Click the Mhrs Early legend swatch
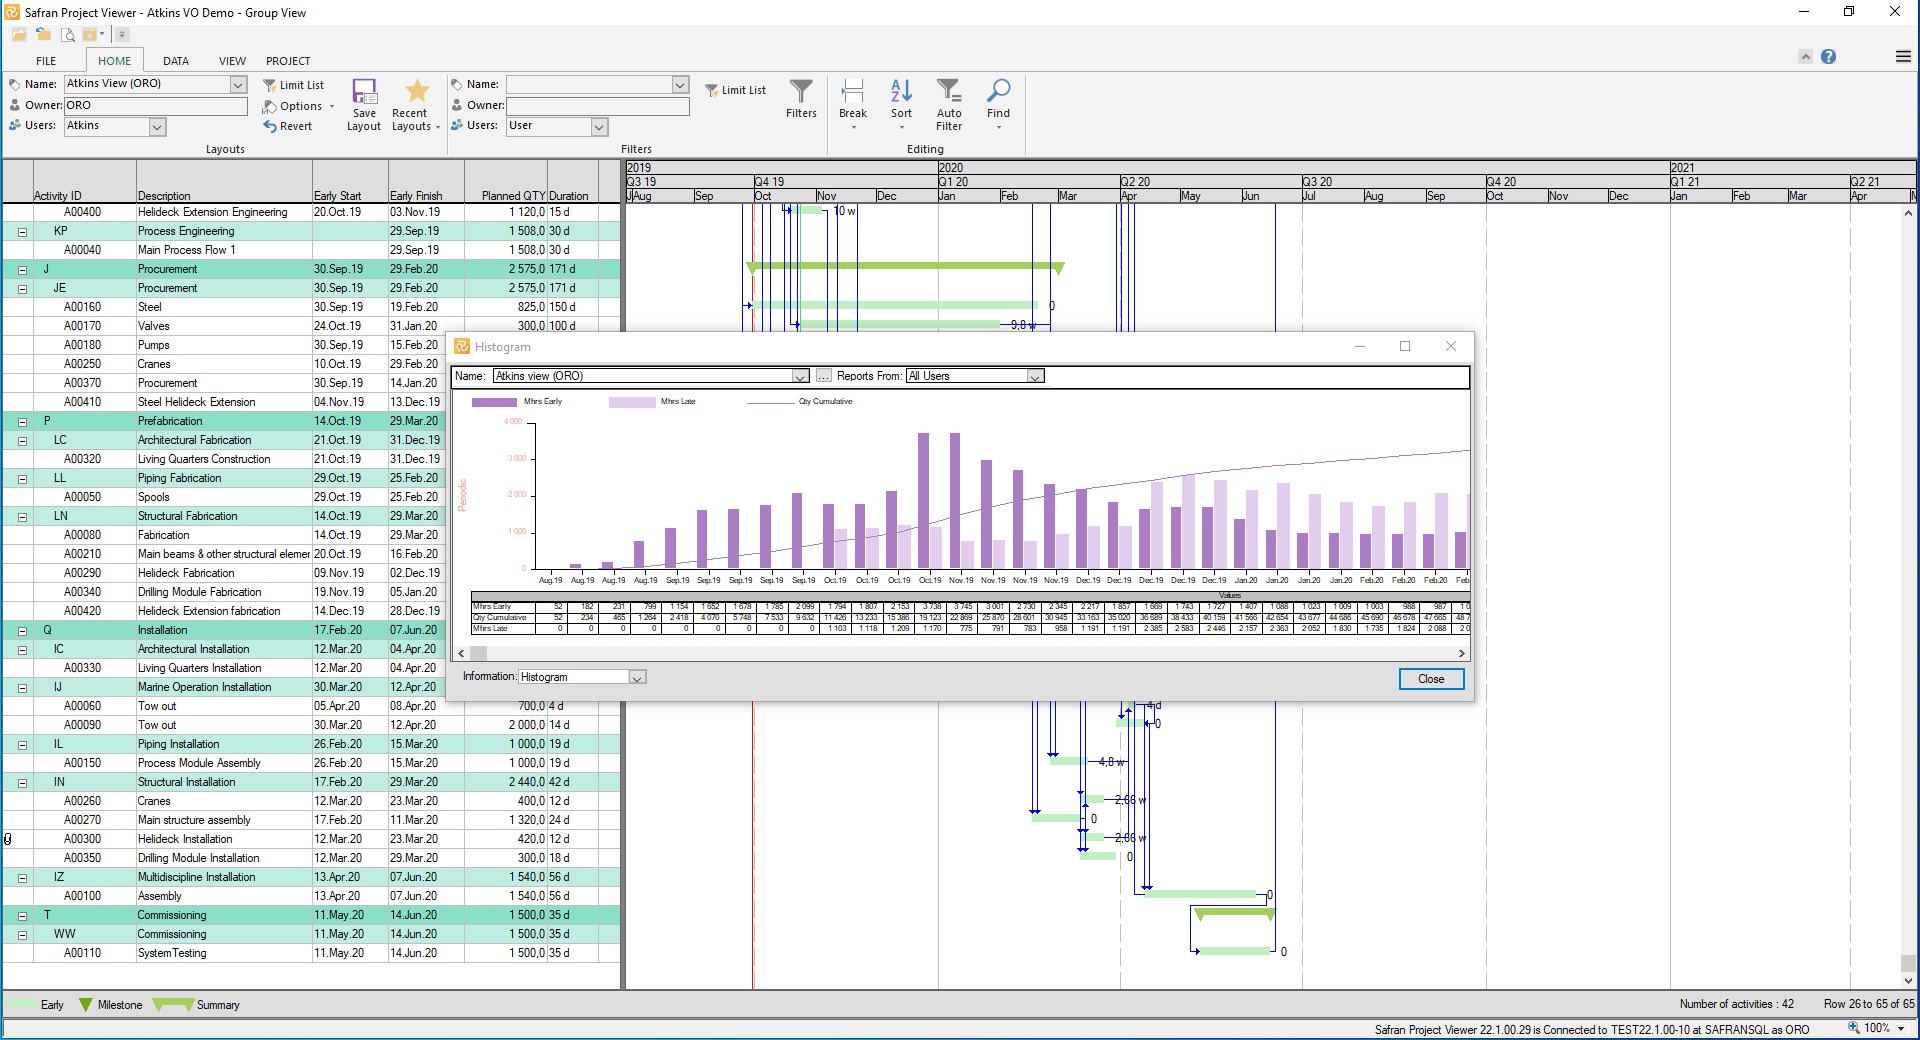This screenshot has width=1920, height=1040. tap(494, 402)
